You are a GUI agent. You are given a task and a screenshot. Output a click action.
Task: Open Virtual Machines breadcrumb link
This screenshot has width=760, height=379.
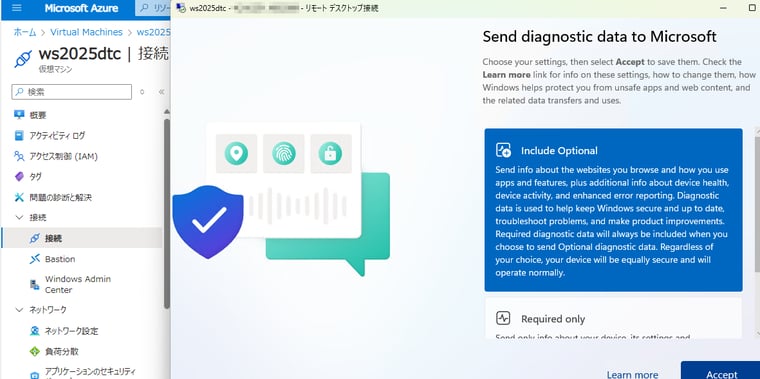86,32
